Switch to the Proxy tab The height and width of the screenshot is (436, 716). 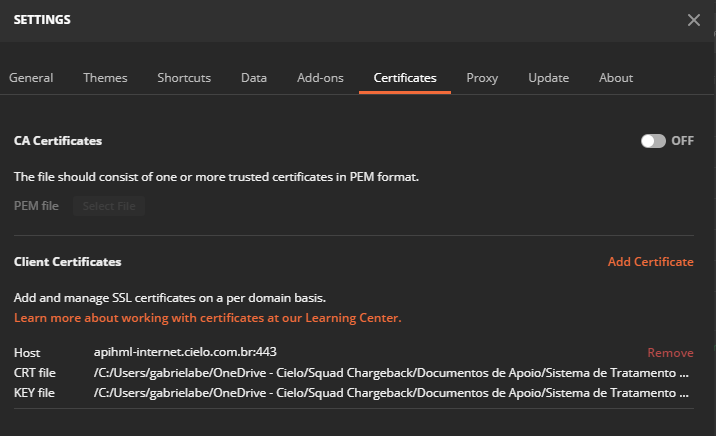[x=482, y=78]
